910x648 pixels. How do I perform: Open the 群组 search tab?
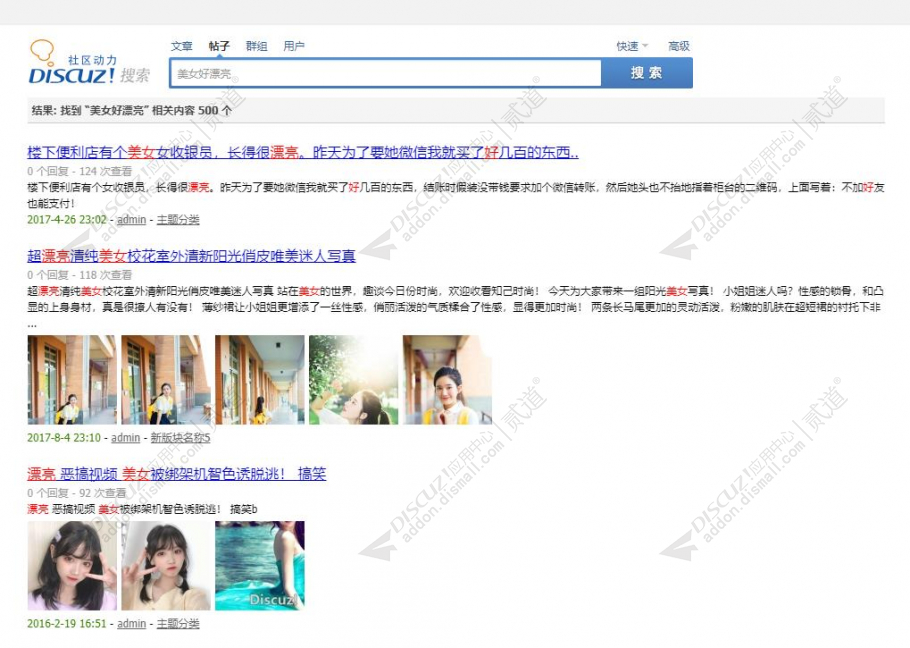pos(256,46)
